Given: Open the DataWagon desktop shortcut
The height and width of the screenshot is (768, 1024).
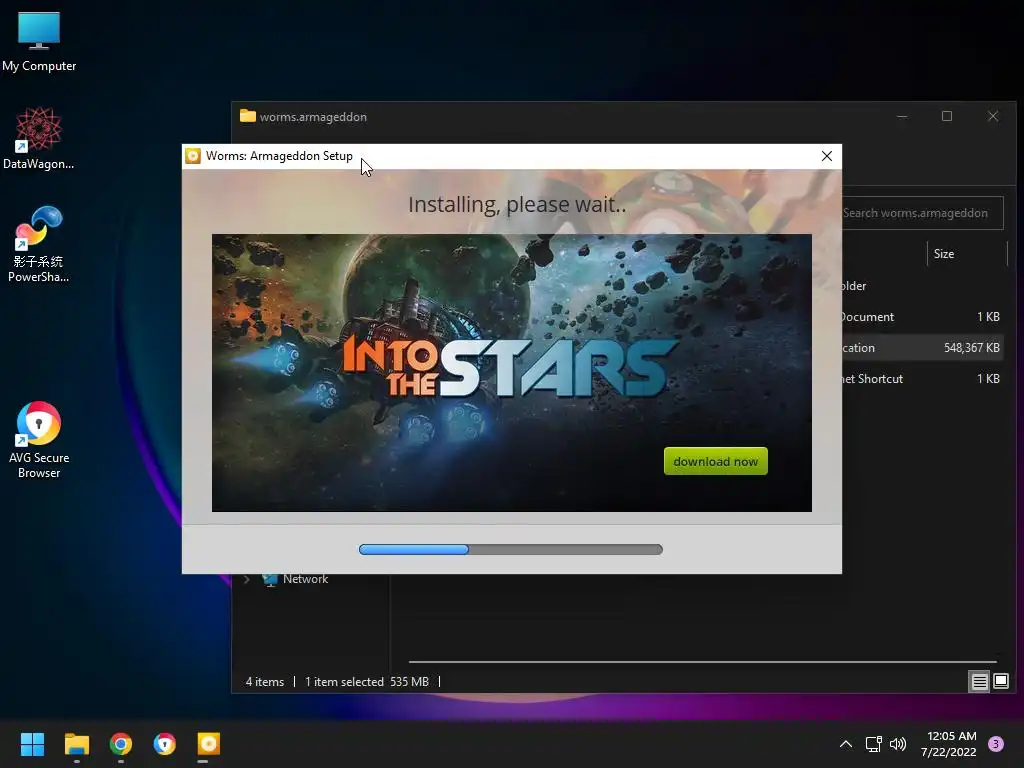Looking at the screenshot, I should [39, 138].
